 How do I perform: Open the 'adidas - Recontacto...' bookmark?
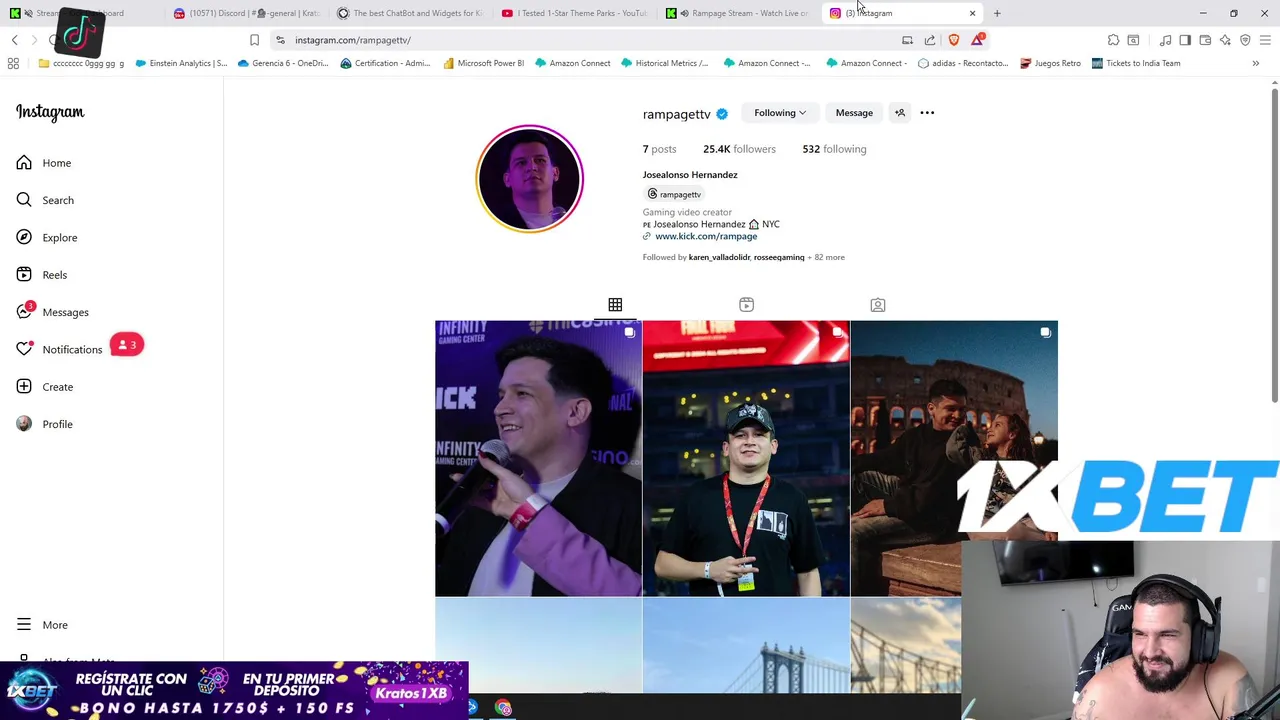click(x=964, y=63)
